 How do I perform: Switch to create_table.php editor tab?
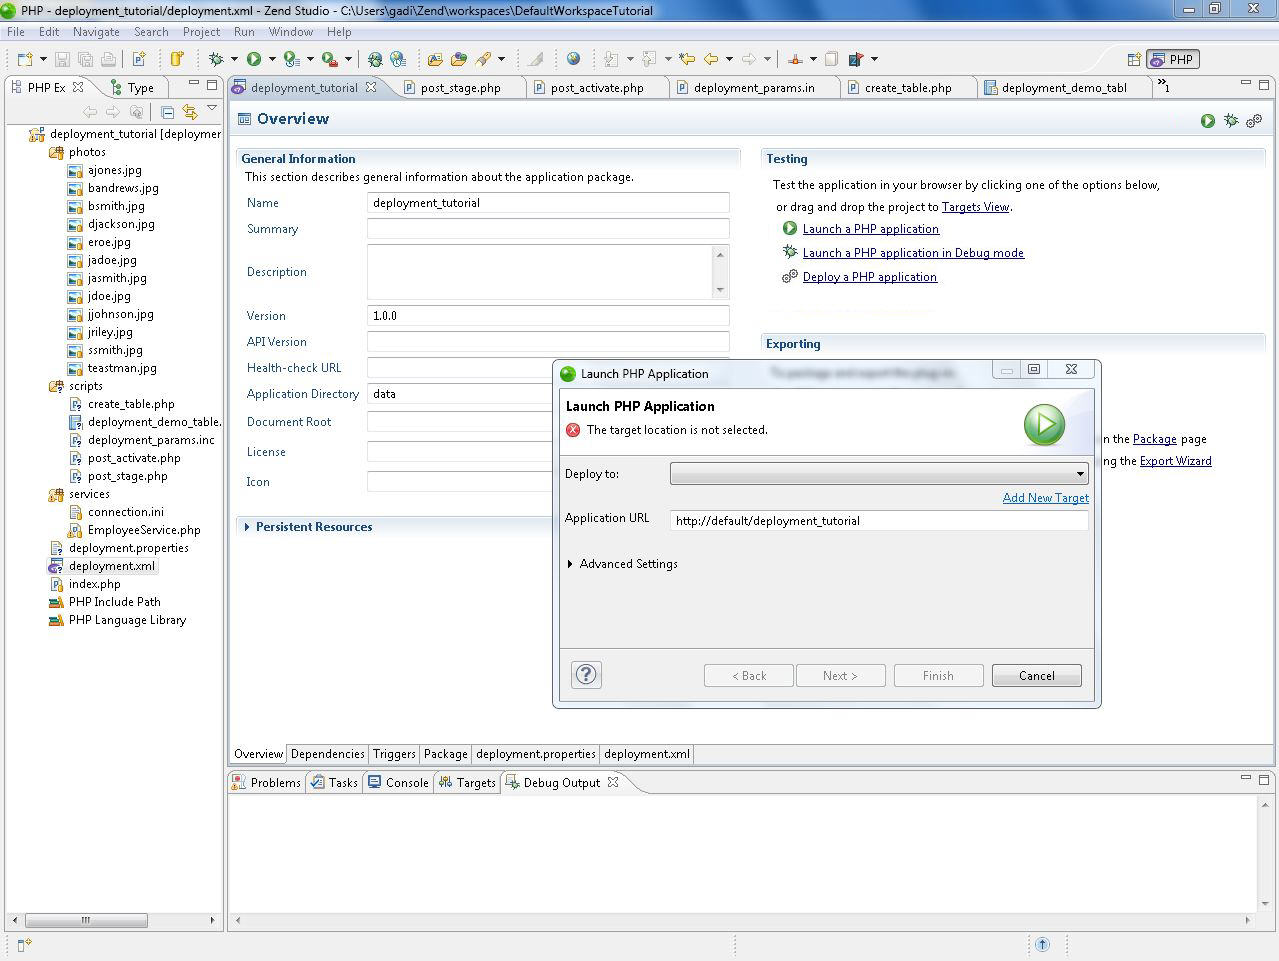(x=908, y=88)
